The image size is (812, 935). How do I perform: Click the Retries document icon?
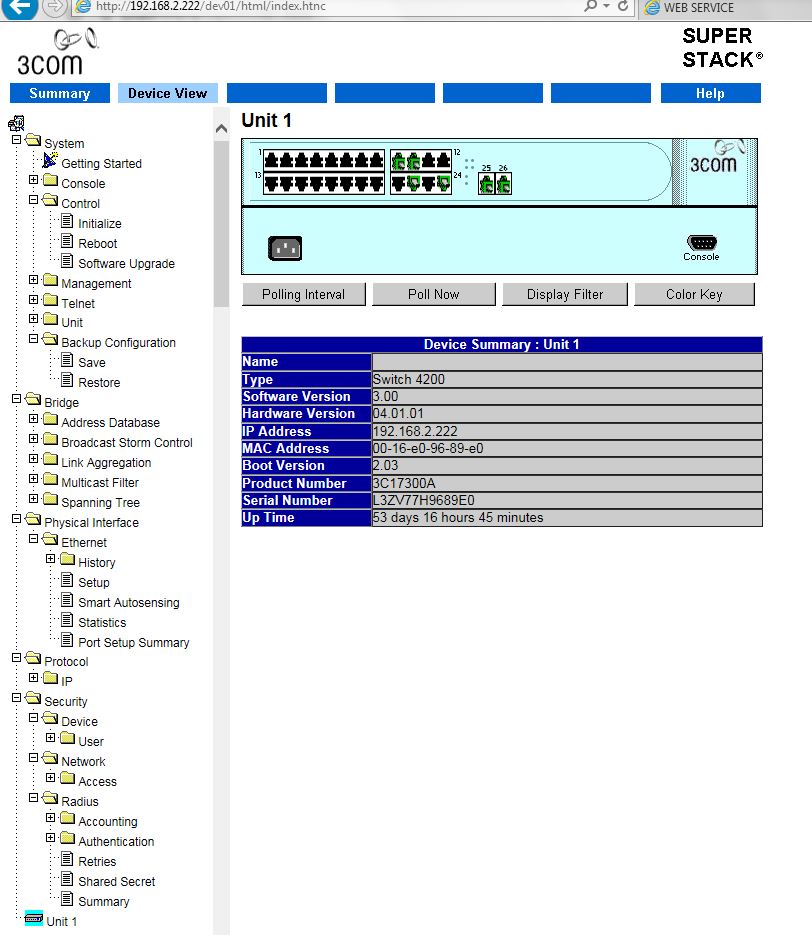click(67, 859)
